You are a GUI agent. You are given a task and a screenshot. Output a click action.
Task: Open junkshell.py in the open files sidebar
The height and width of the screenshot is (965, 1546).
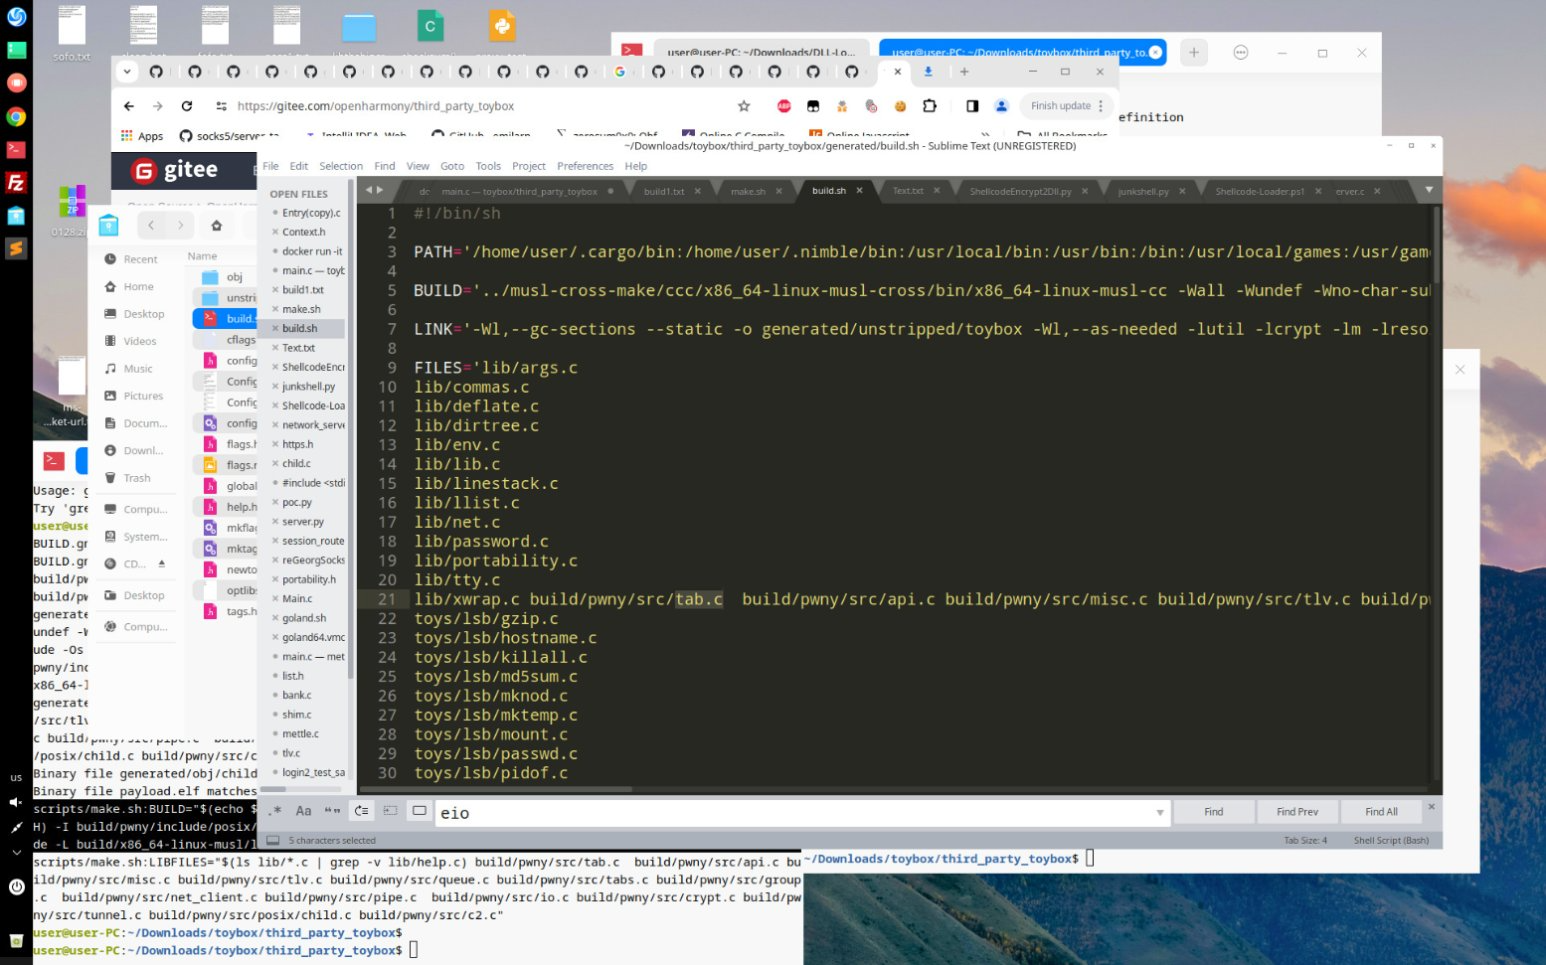[x=308, y=386]
